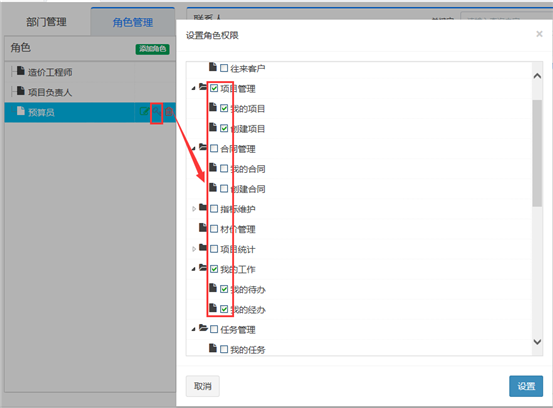This screenshot has height=408, width=553.
Task: Click the file icon beside 项目负责人
Action: [21, 91]
